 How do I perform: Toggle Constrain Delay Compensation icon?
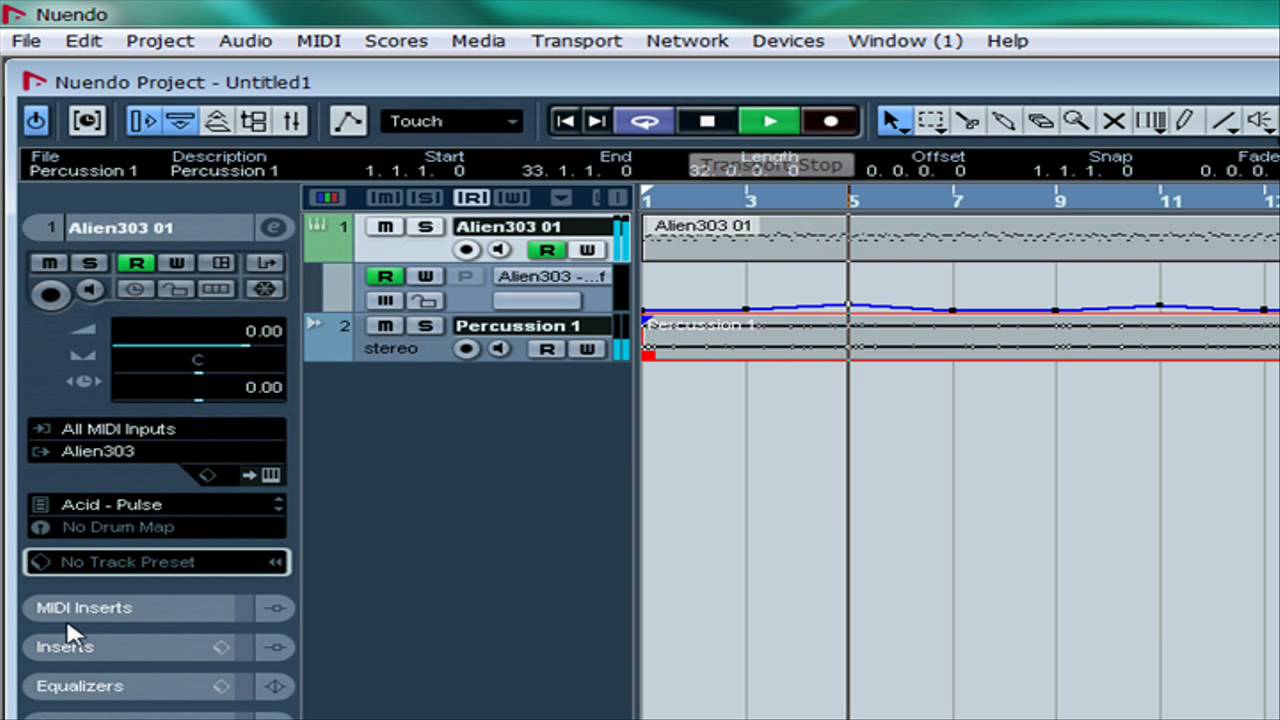pyautogui.click(x=87, y=121)
